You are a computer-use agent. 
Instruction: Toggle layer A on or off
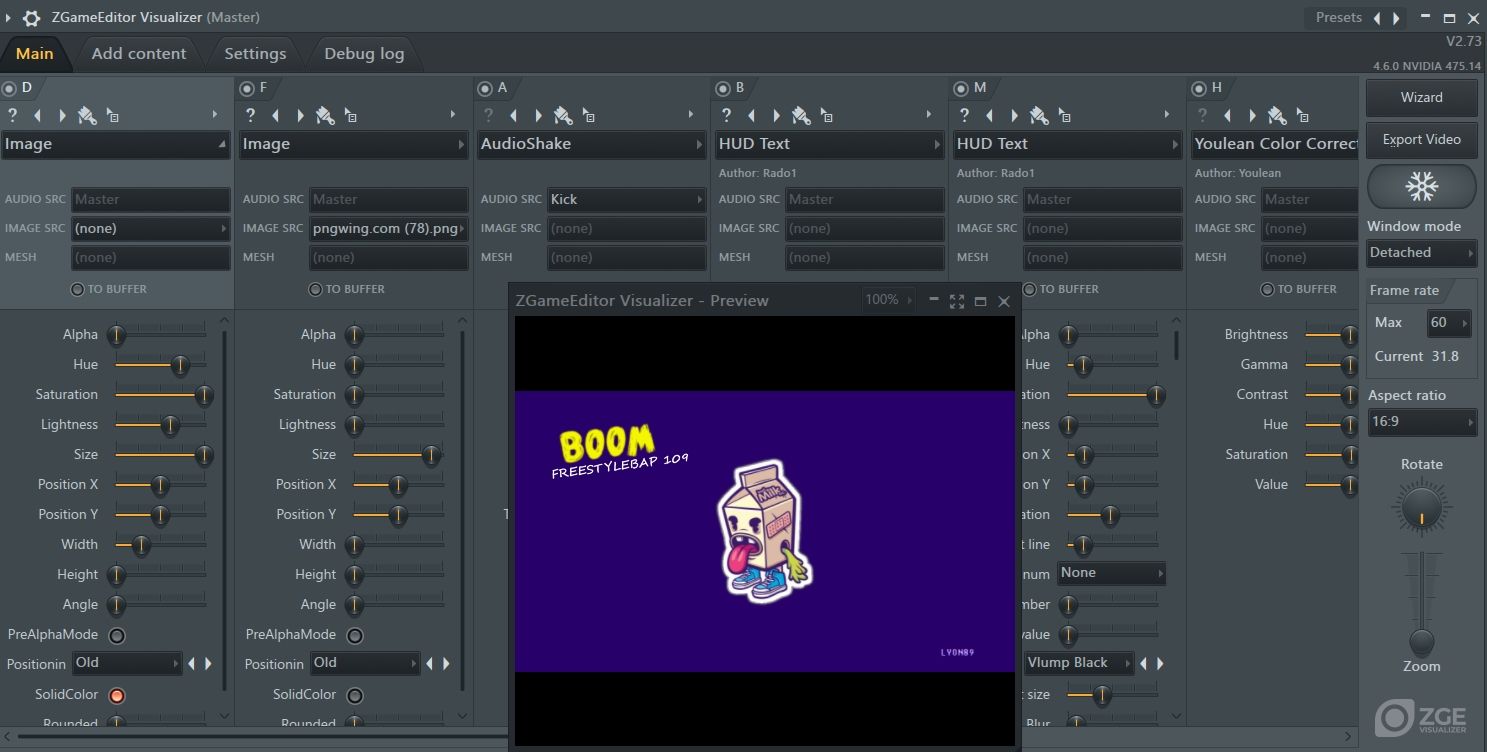[485, 88]
